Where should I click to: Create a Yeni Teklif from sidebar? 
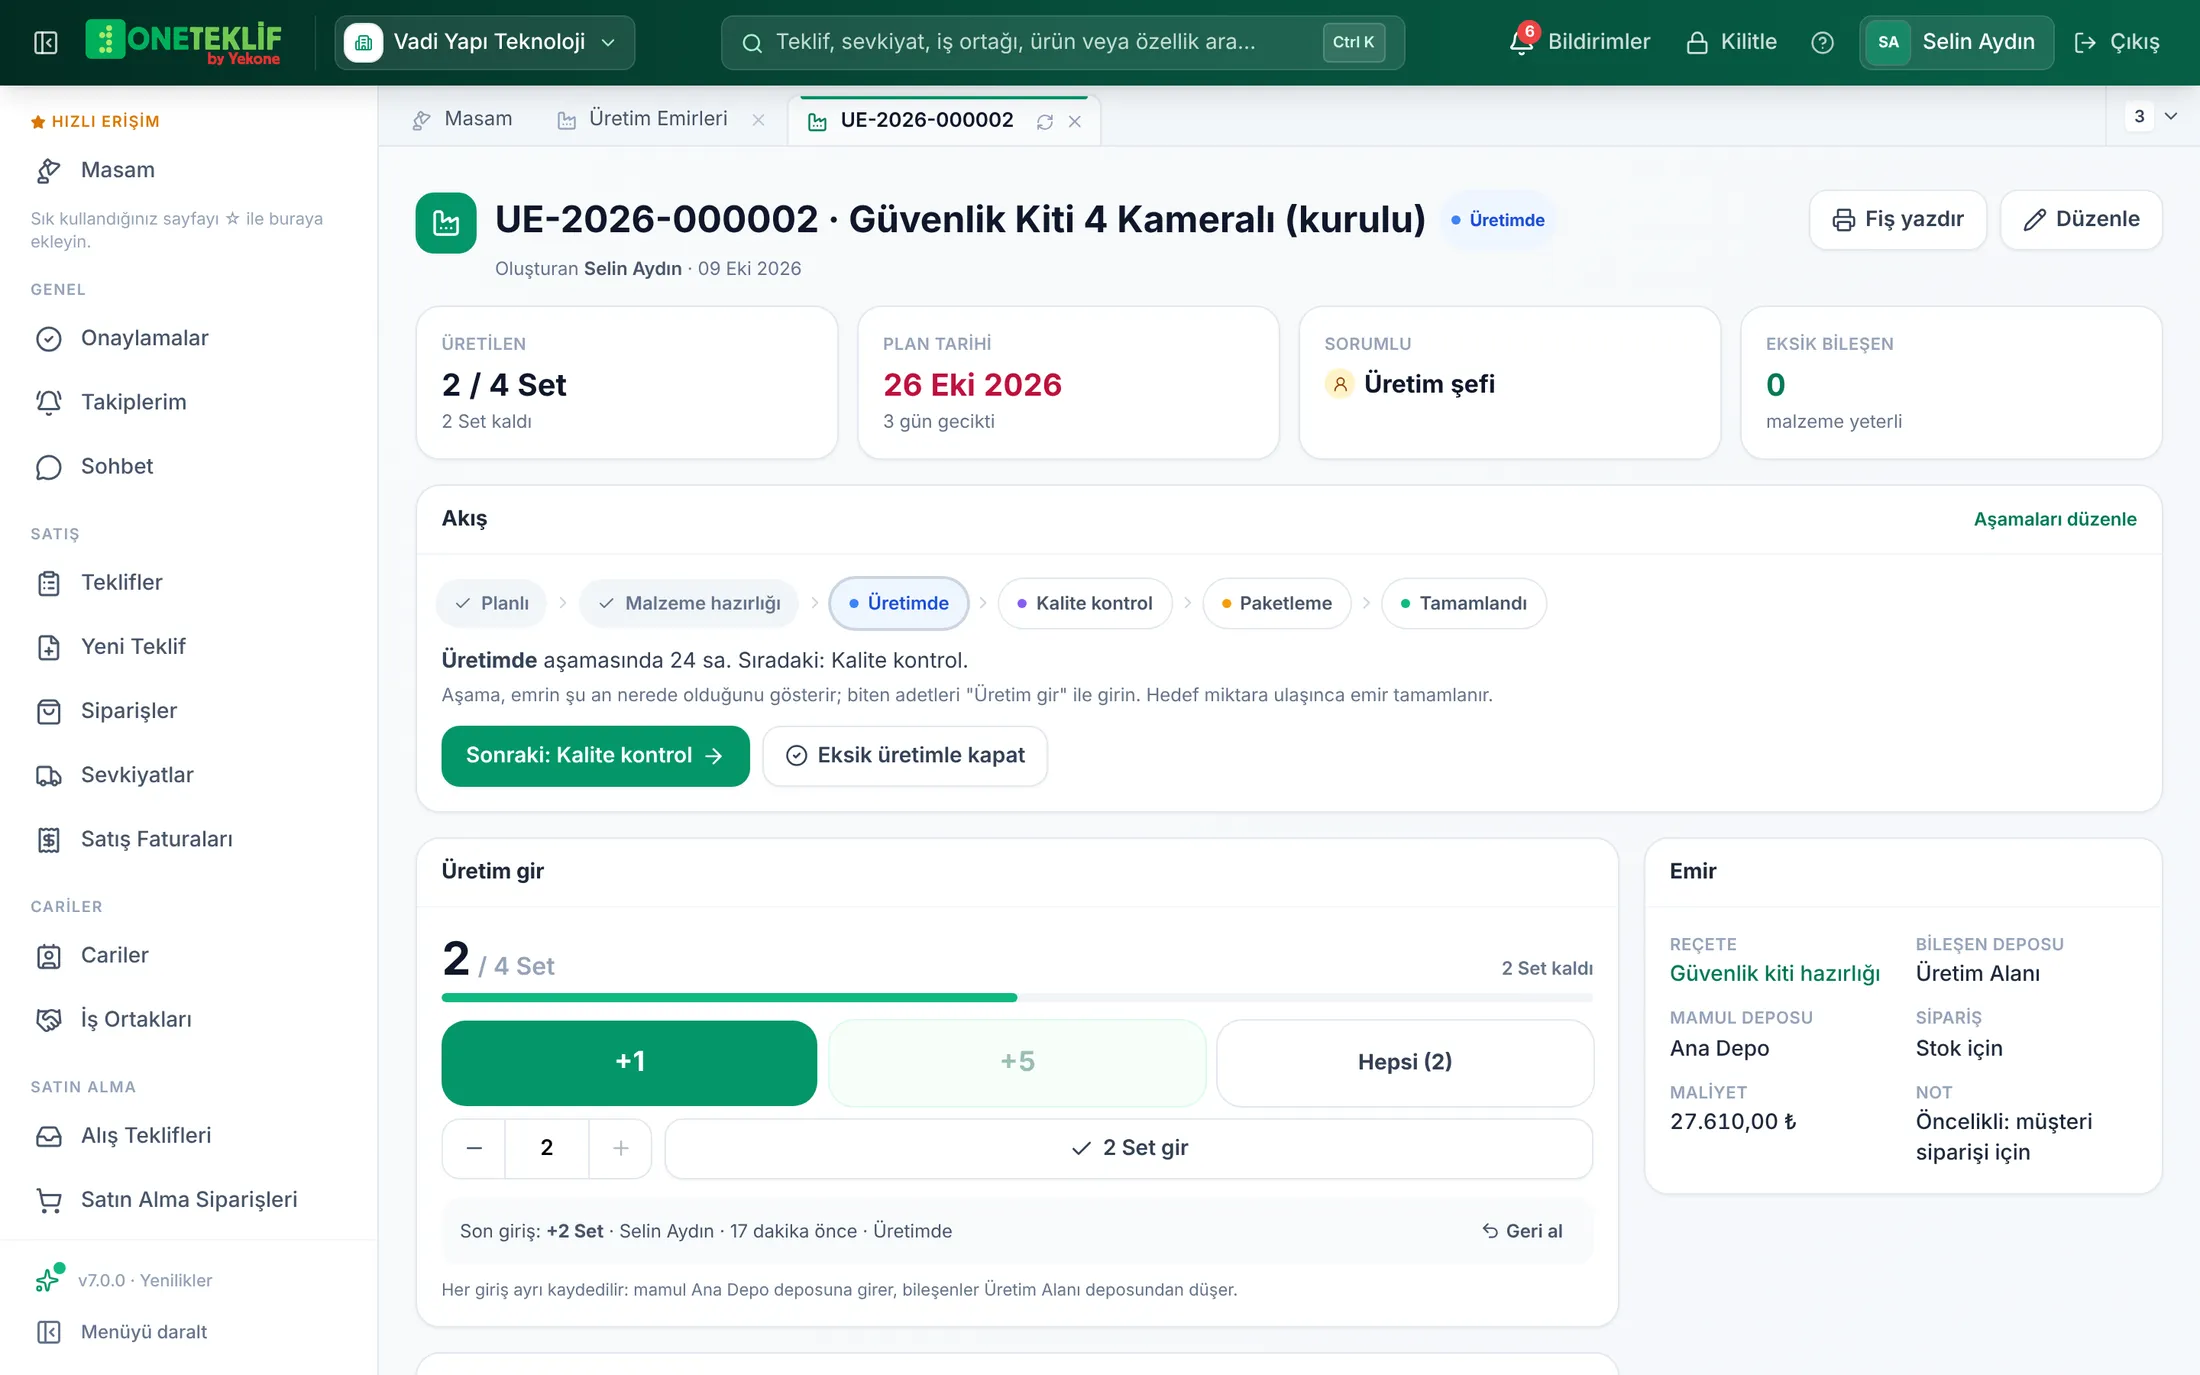(x=189, y=646)
